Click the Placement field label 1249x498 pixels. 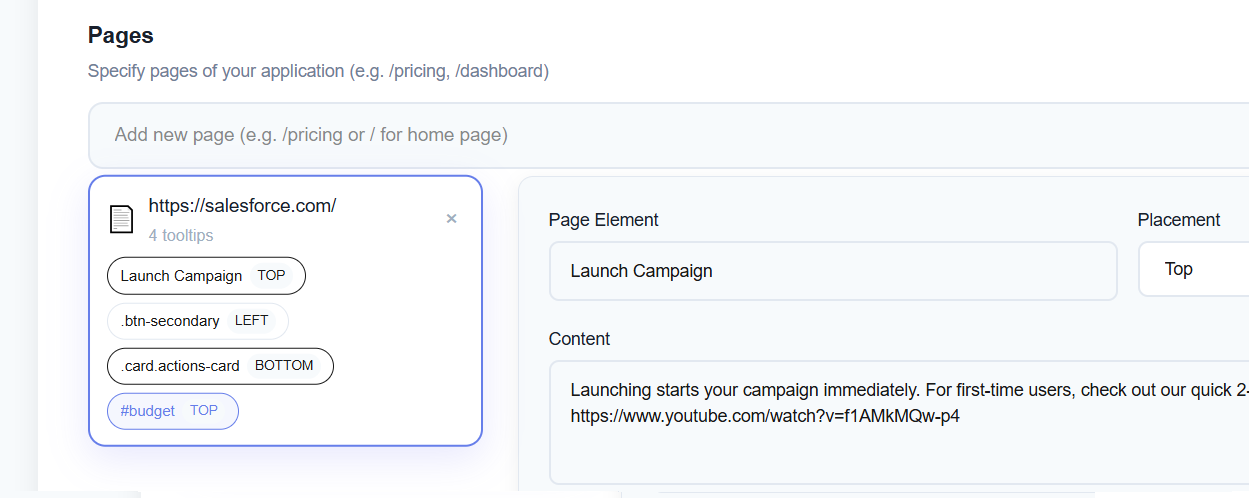pos(1178,220)
